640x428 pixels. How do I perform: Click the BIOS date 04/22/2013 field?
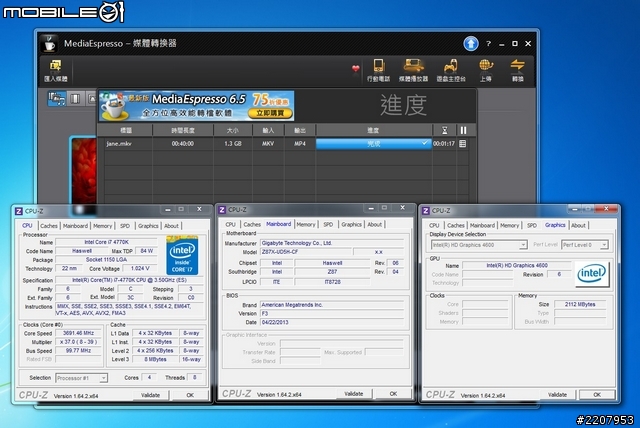click(x=331, y=322)
